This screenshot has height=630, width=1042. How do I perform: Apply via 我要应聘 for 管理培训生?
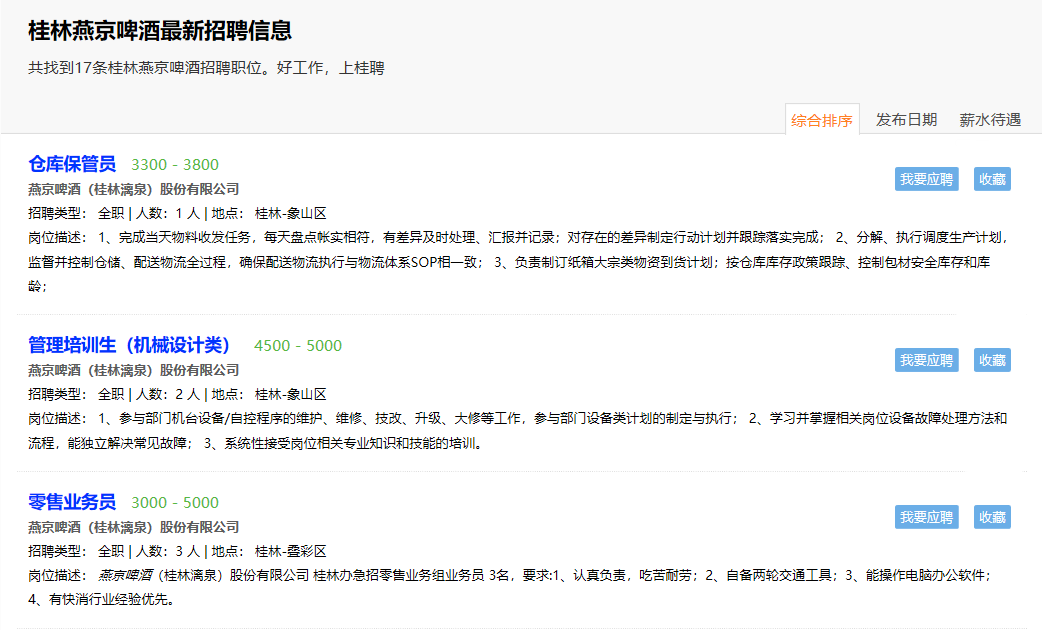pyautogui.click(x=926, y=360)
